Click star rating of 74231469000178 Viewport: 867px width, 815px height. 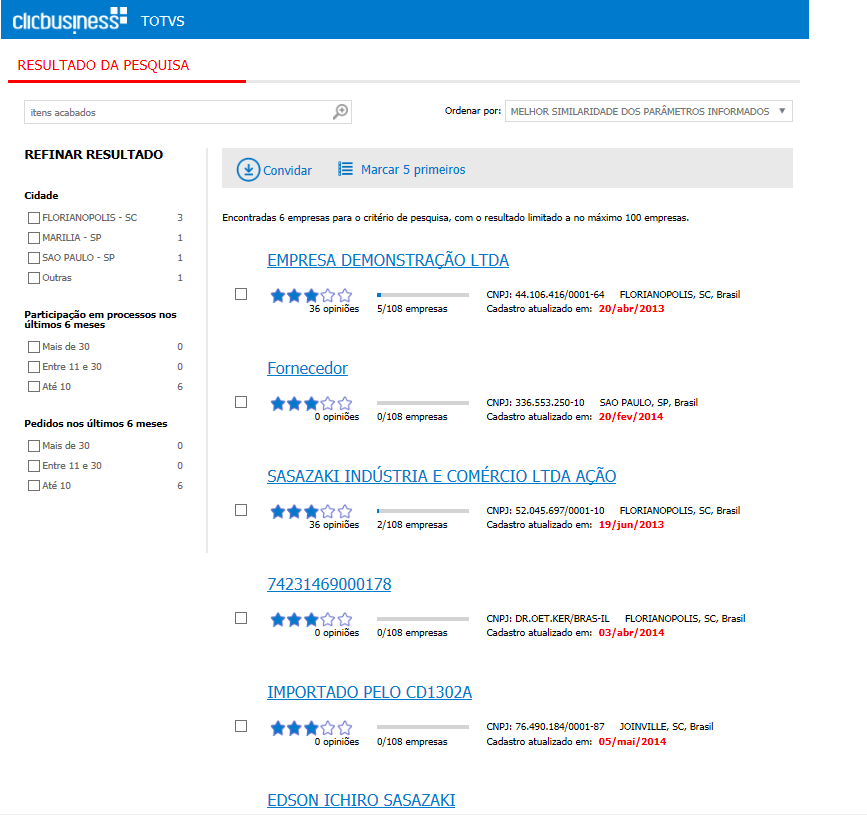tap(311, 619)
